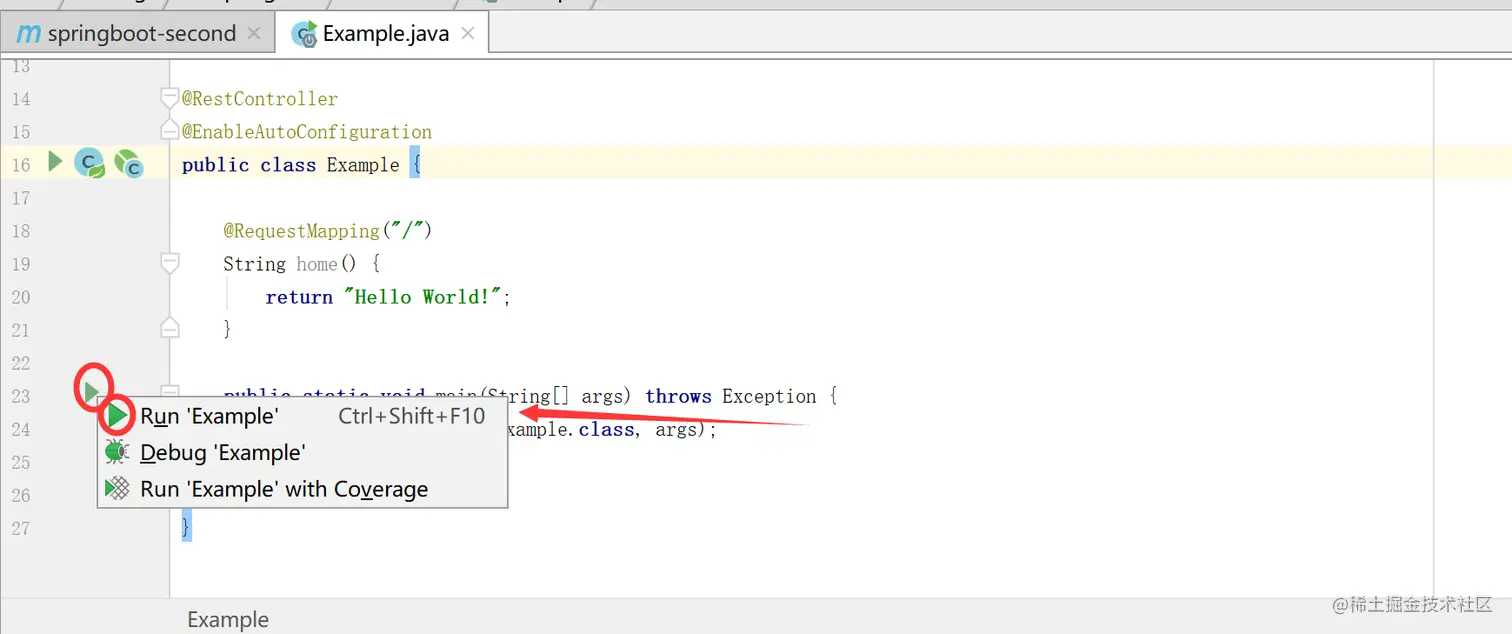Close the springboot-second tab
This screenshot has width=1512, height=634.
tap(254, 34)
